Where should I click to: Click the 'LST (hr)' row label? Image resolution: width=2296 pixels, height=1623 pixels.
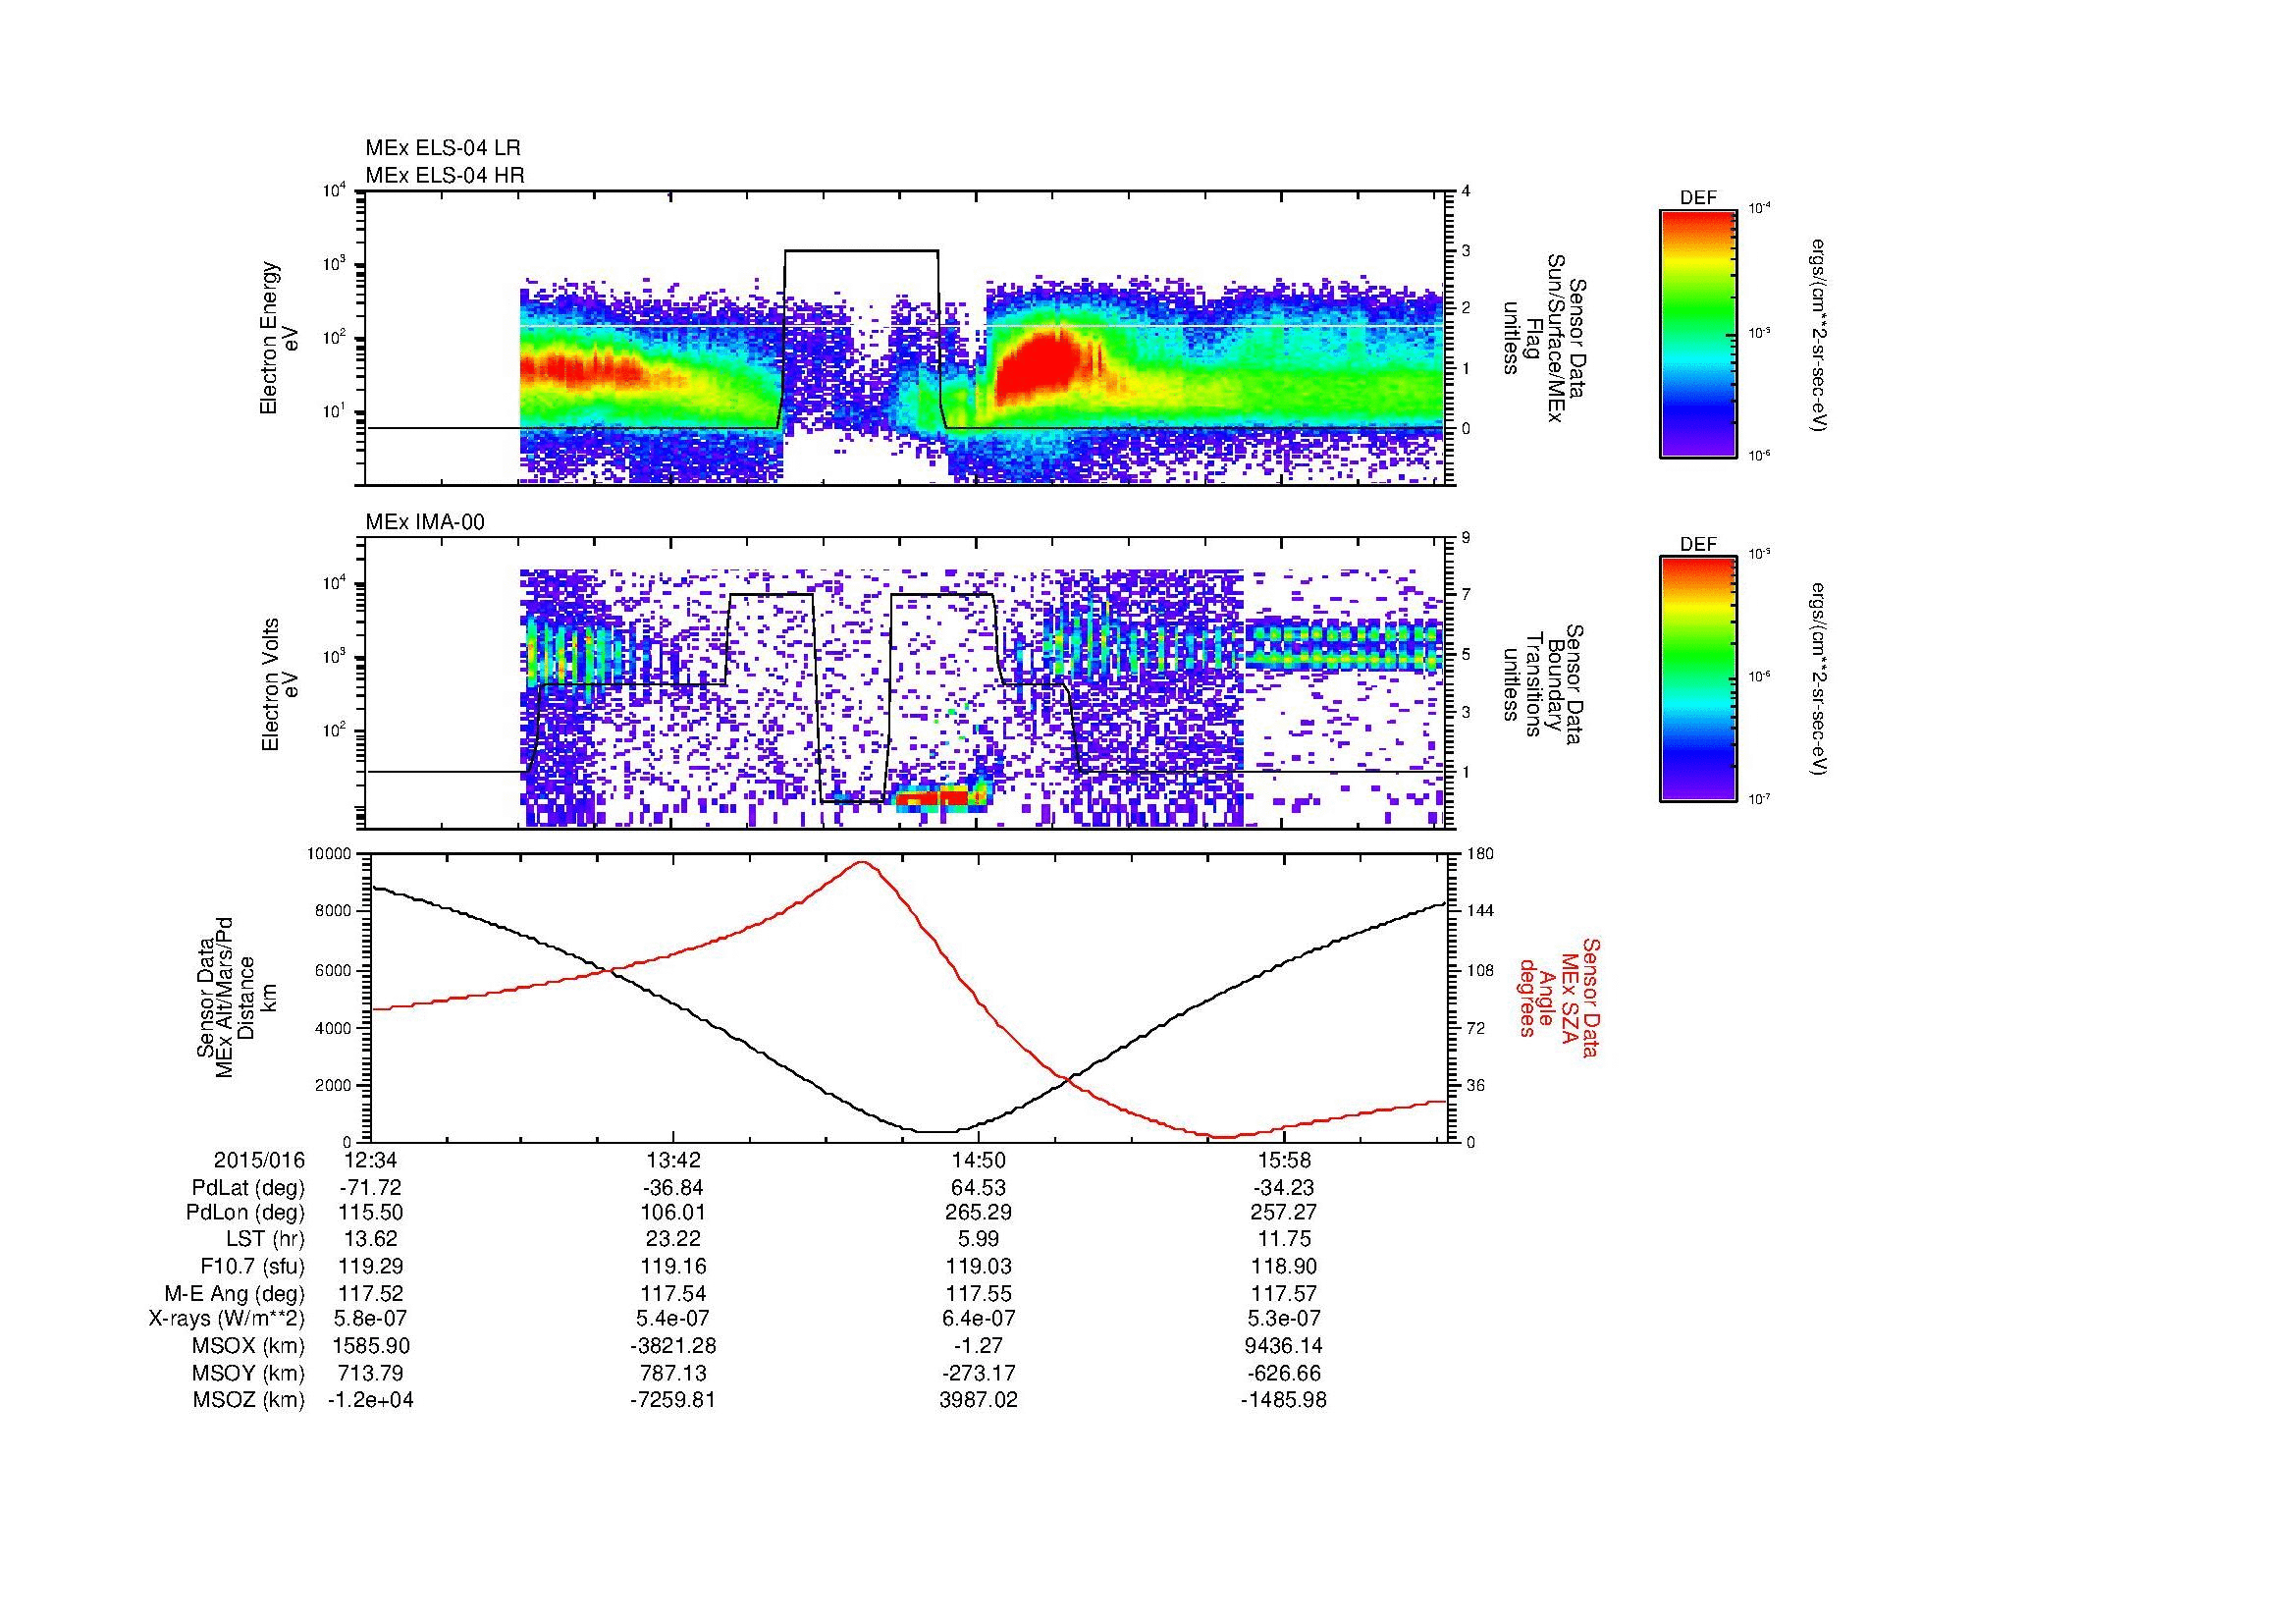click(265, 1239)
